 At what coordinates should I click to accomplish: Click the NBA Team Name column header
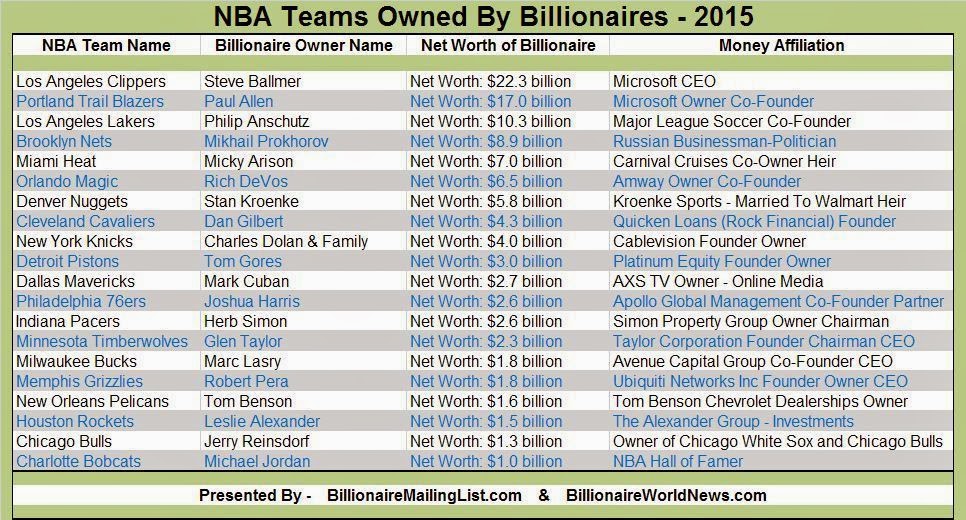point(106,45)
